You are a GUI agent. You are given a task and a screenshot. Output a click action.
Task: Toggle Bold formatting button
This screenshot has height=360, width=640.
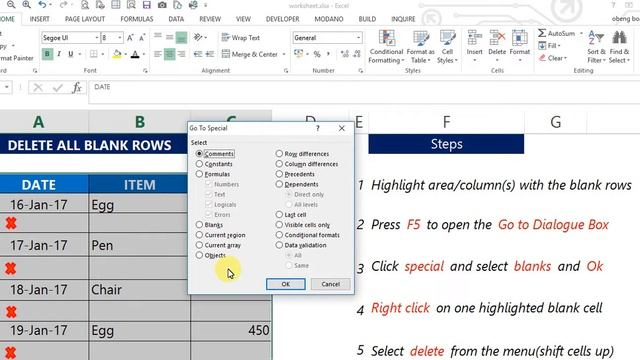[x=47, y=54]
